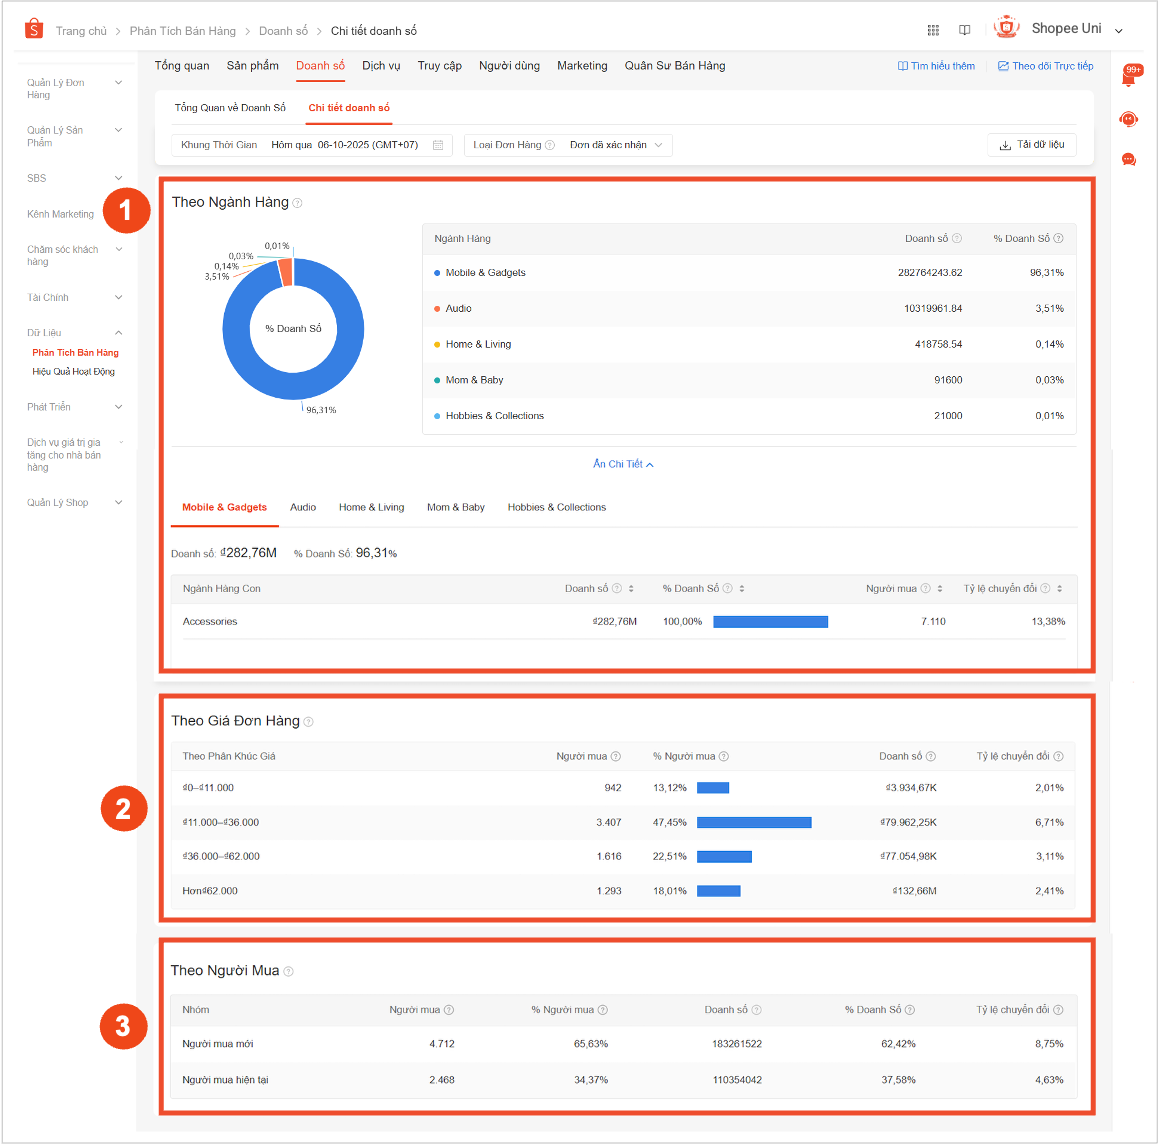Open the notifications bell with 99+ badge
Viewport: 1159px width, 1145px height.
click(x=1129, y=78)
